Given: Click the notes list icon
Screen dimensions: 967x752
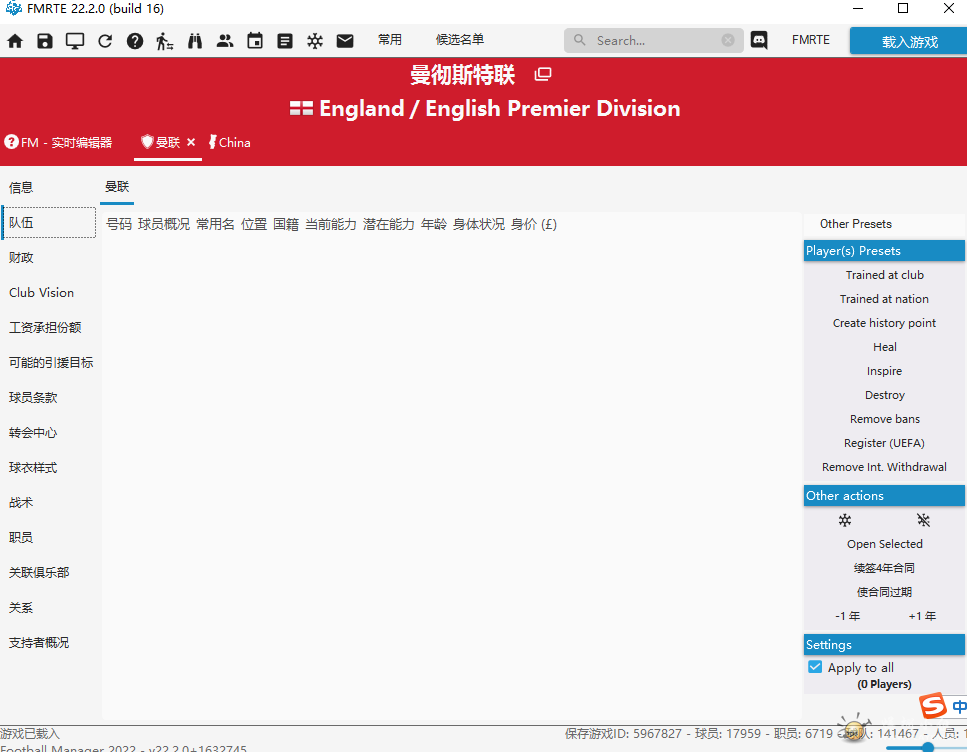Looking at the screenshot, I should [x=285, y=41].
